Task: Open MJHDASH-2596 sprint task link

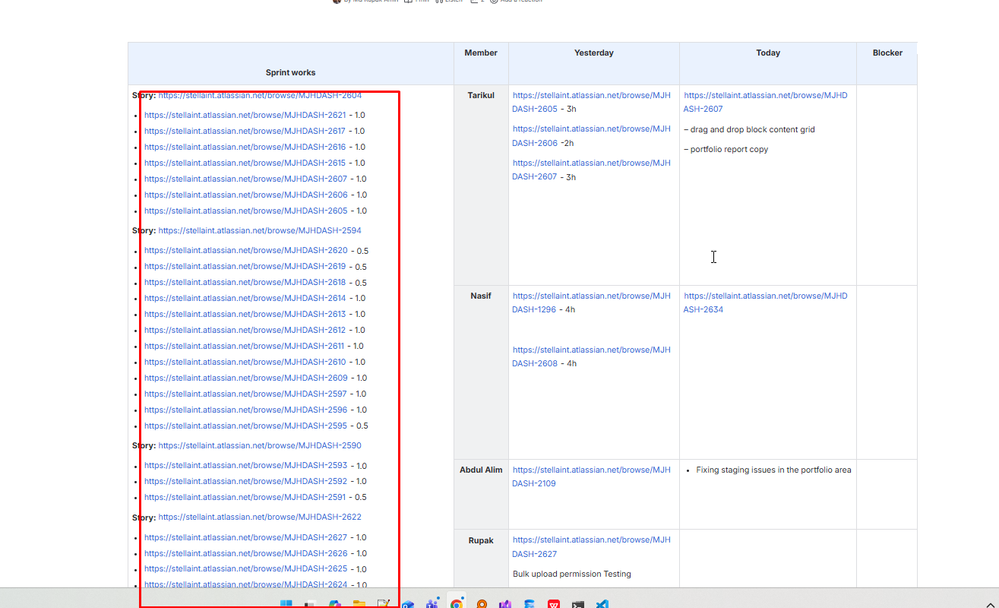Action: click(x=246, y=409)
